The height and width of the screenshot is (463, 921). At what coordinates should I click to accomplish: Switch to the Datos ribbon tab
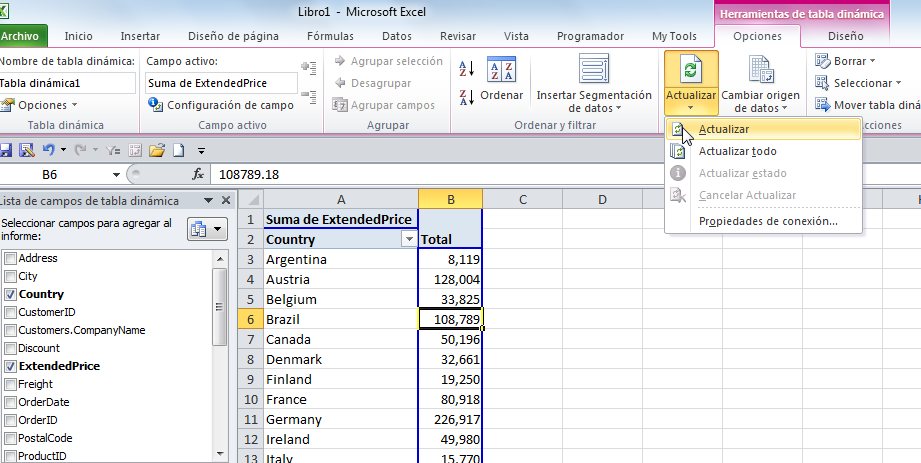pyautogui.click(x=397, y=36)
